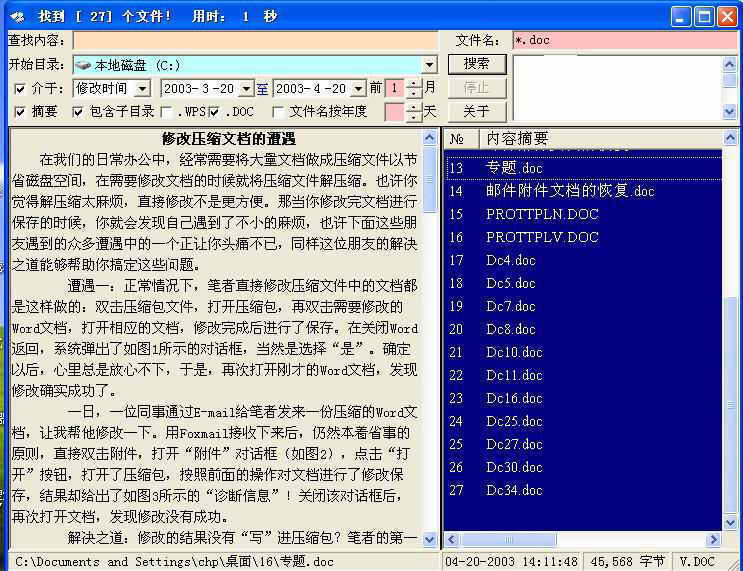This screenshot has height=571, width=743.
Task: Click the 搜索 search button
Action: pos(477,63)
